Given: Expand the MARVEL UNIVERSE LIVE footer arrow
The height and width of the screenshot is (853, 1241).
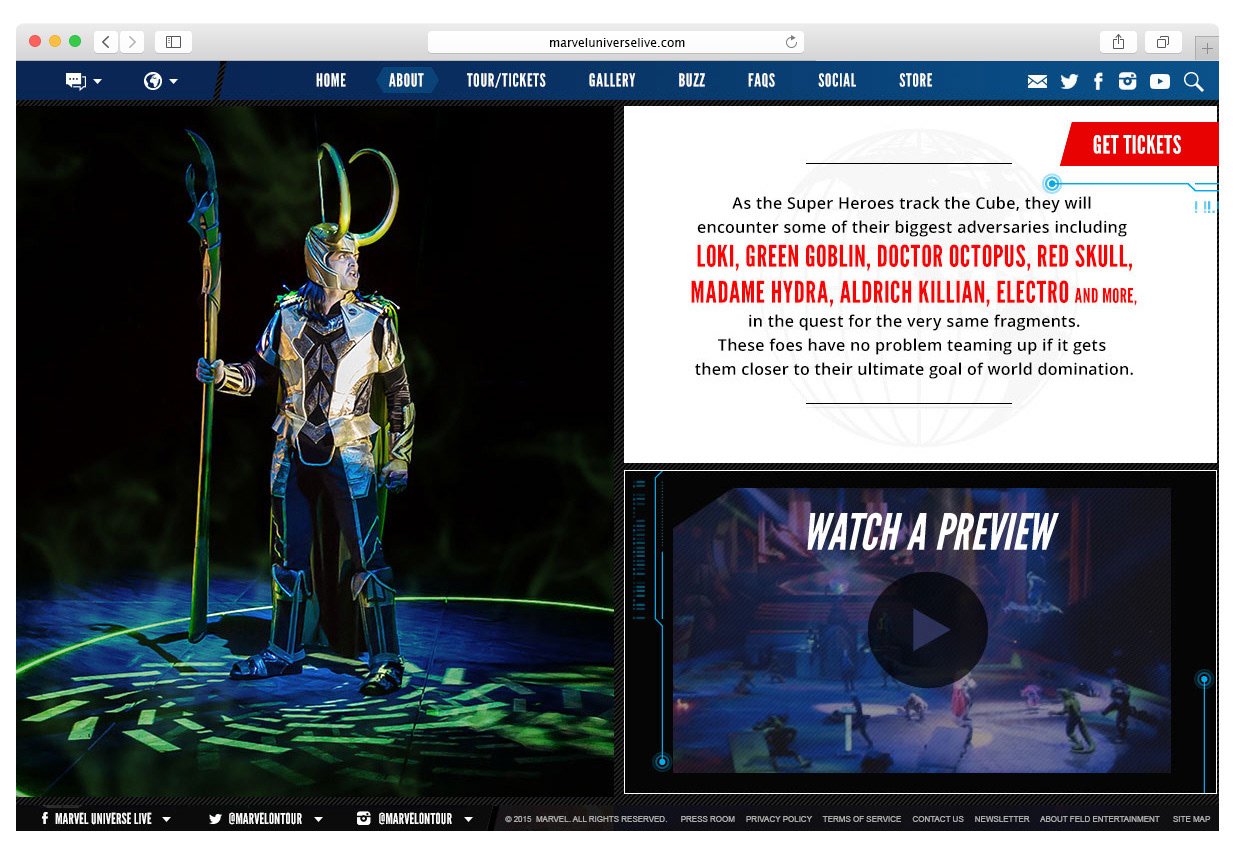Looking at the screenshot, I should pos(166,820).
